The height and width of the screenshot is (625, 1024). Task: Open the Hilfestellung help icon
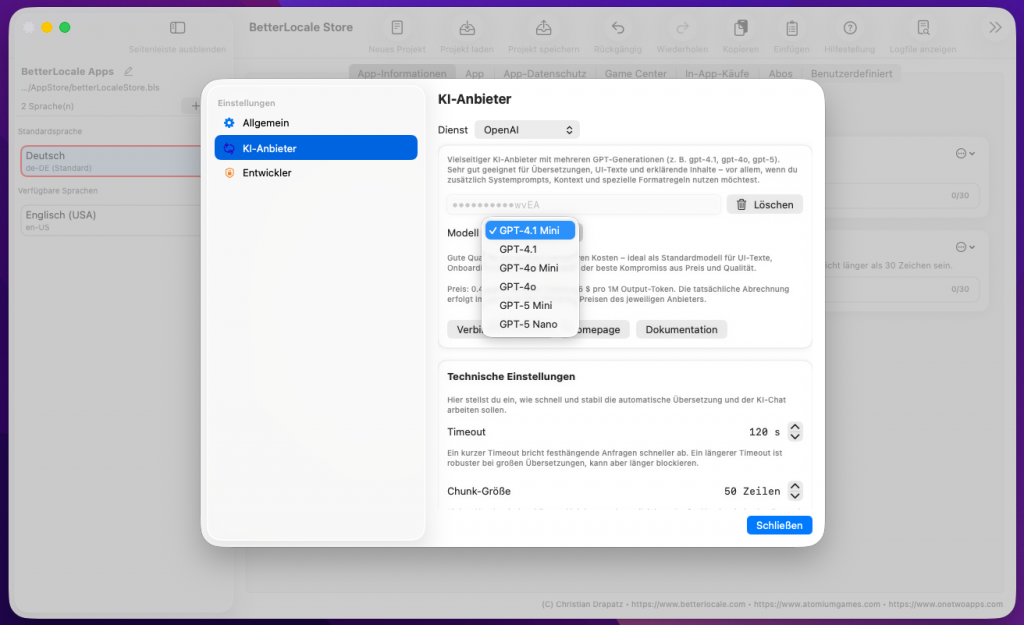[850, 28]
